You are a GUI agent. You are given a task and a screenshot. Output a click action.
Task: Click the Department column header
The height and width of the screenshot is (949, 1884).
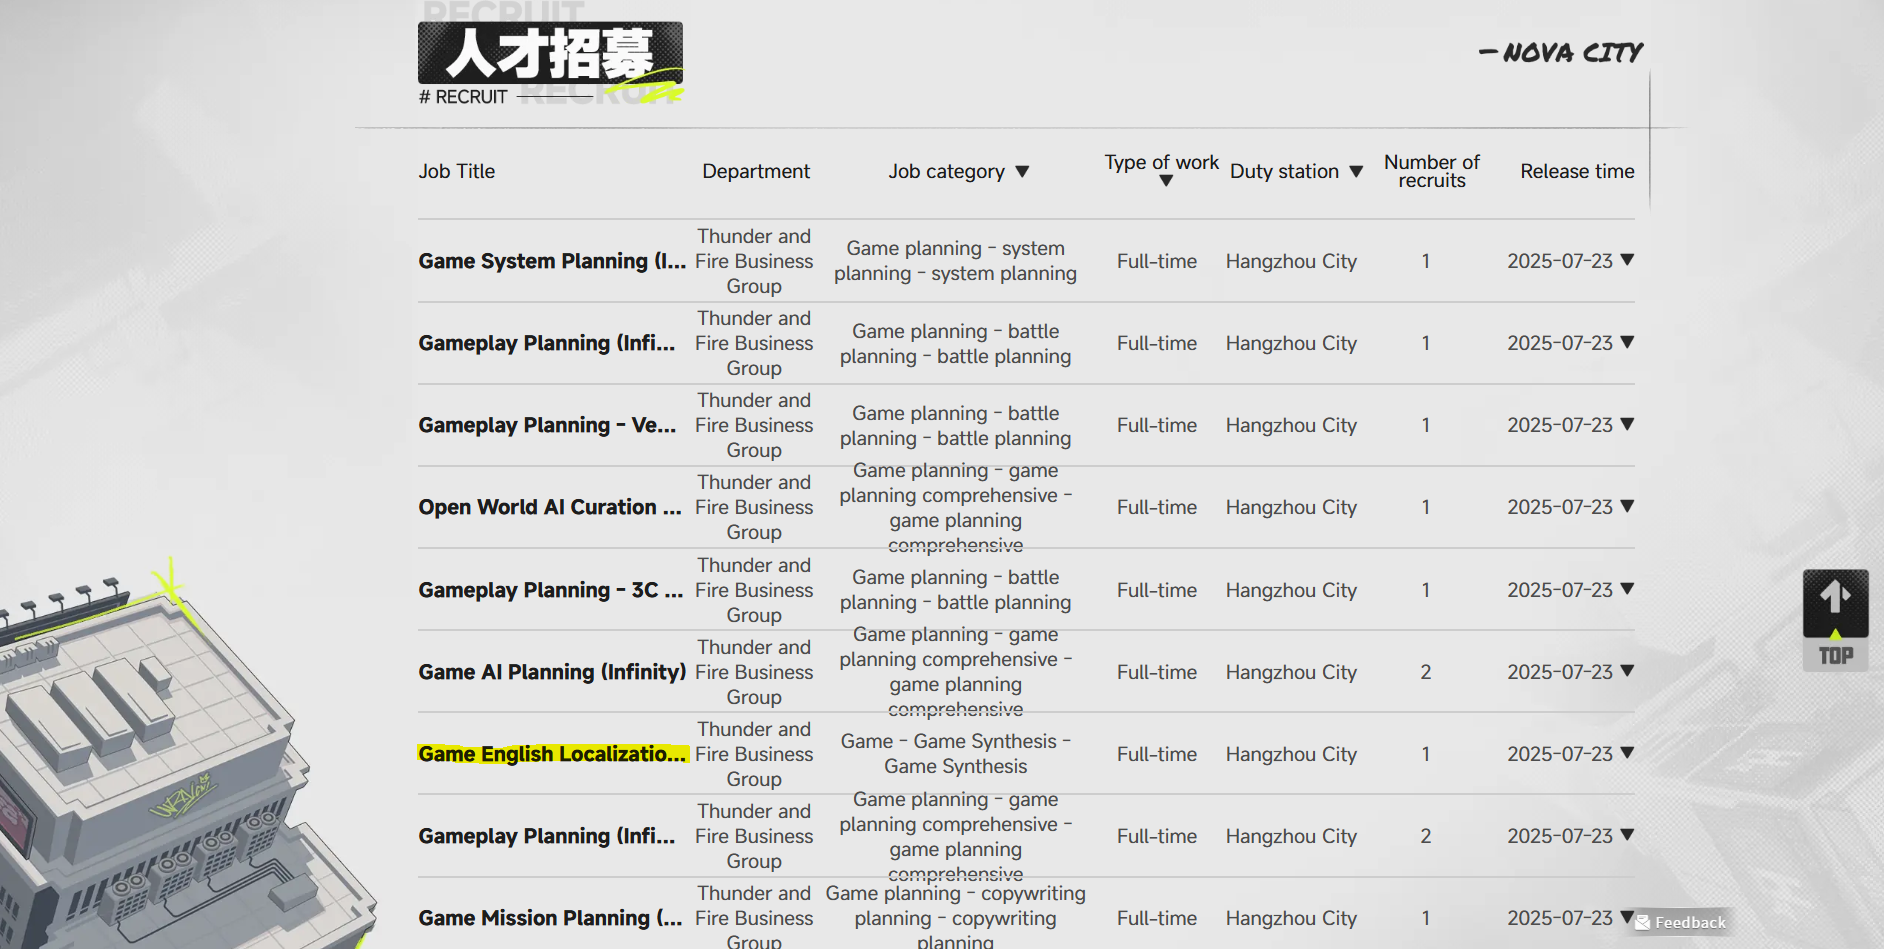tap(756, 171)
